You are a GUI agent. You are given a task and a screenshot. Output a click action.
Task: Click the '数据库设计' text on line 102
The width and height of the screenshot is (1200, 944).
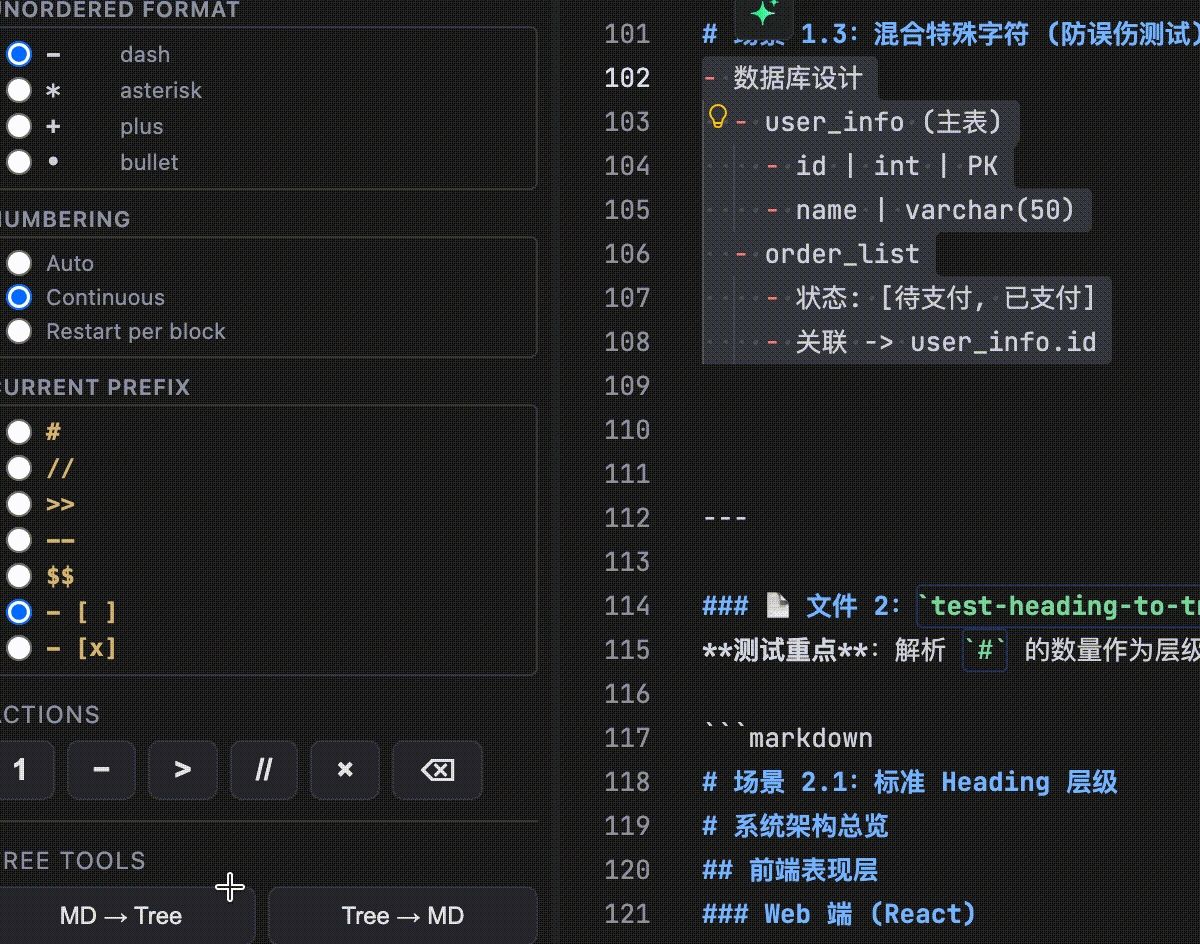coord(796,78)
